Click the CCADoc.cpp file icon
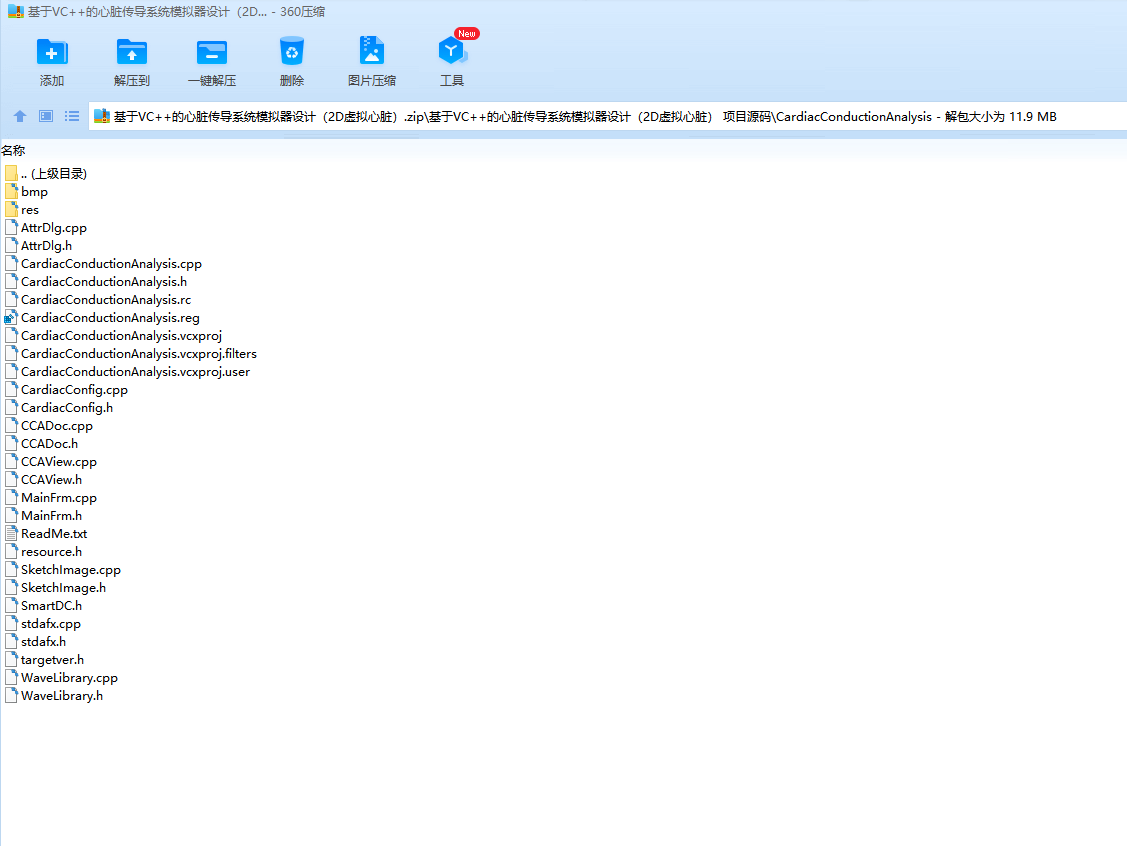This screenshot has height=846, width=1127. click(x=11, y=426)
